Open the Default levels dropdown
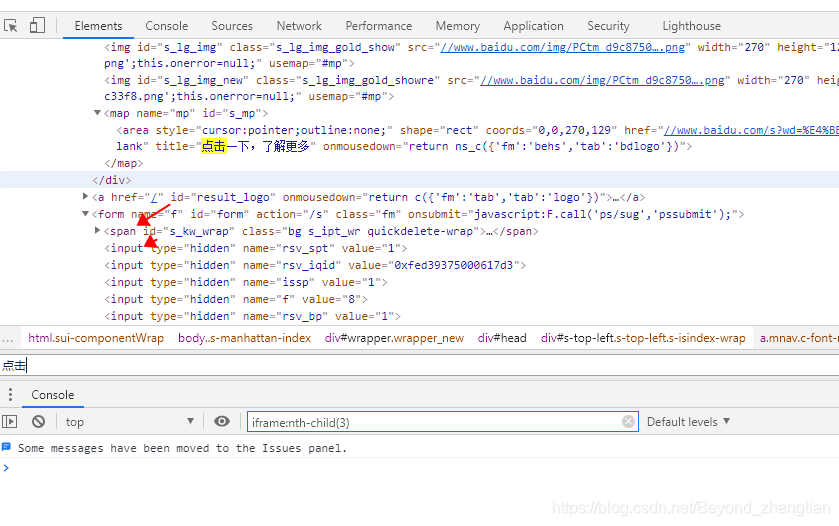The width and height of the screenshot is (839, 526). click(x=688, y=422)
